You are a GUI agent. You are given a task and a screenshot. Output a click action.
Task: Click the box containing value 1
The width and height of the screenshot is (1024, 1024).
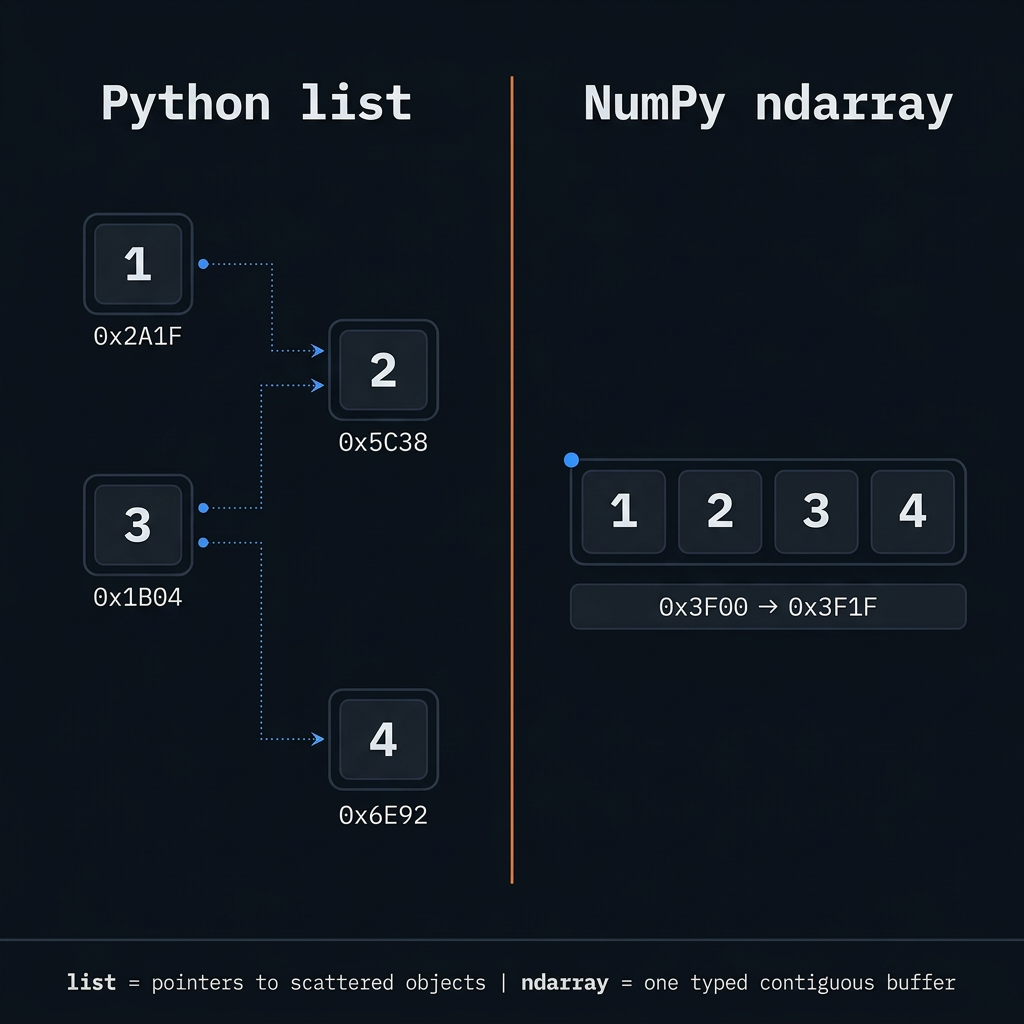tap(137, 264)
